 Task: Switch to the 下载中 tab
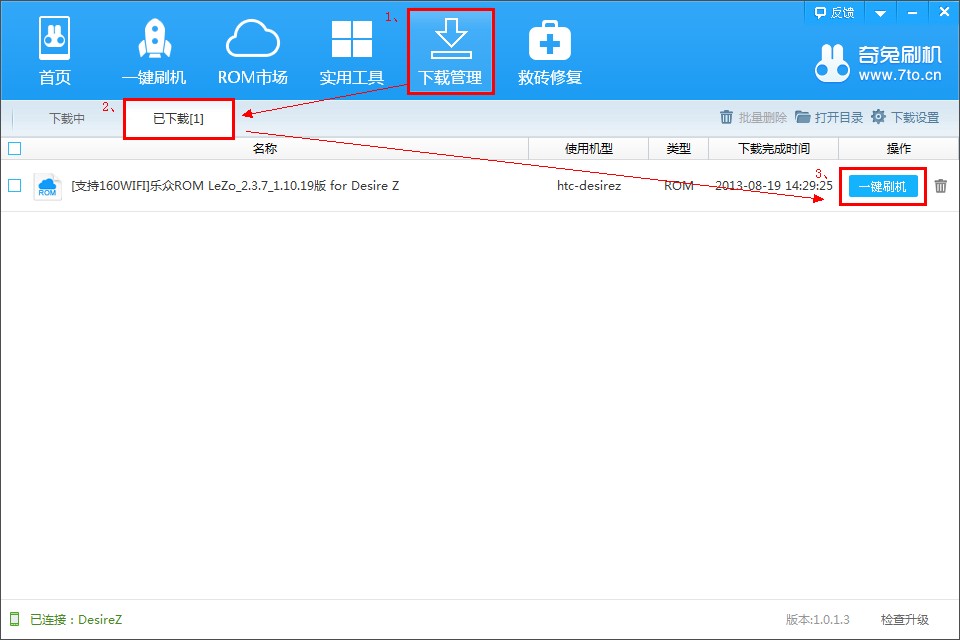point(67,118)
